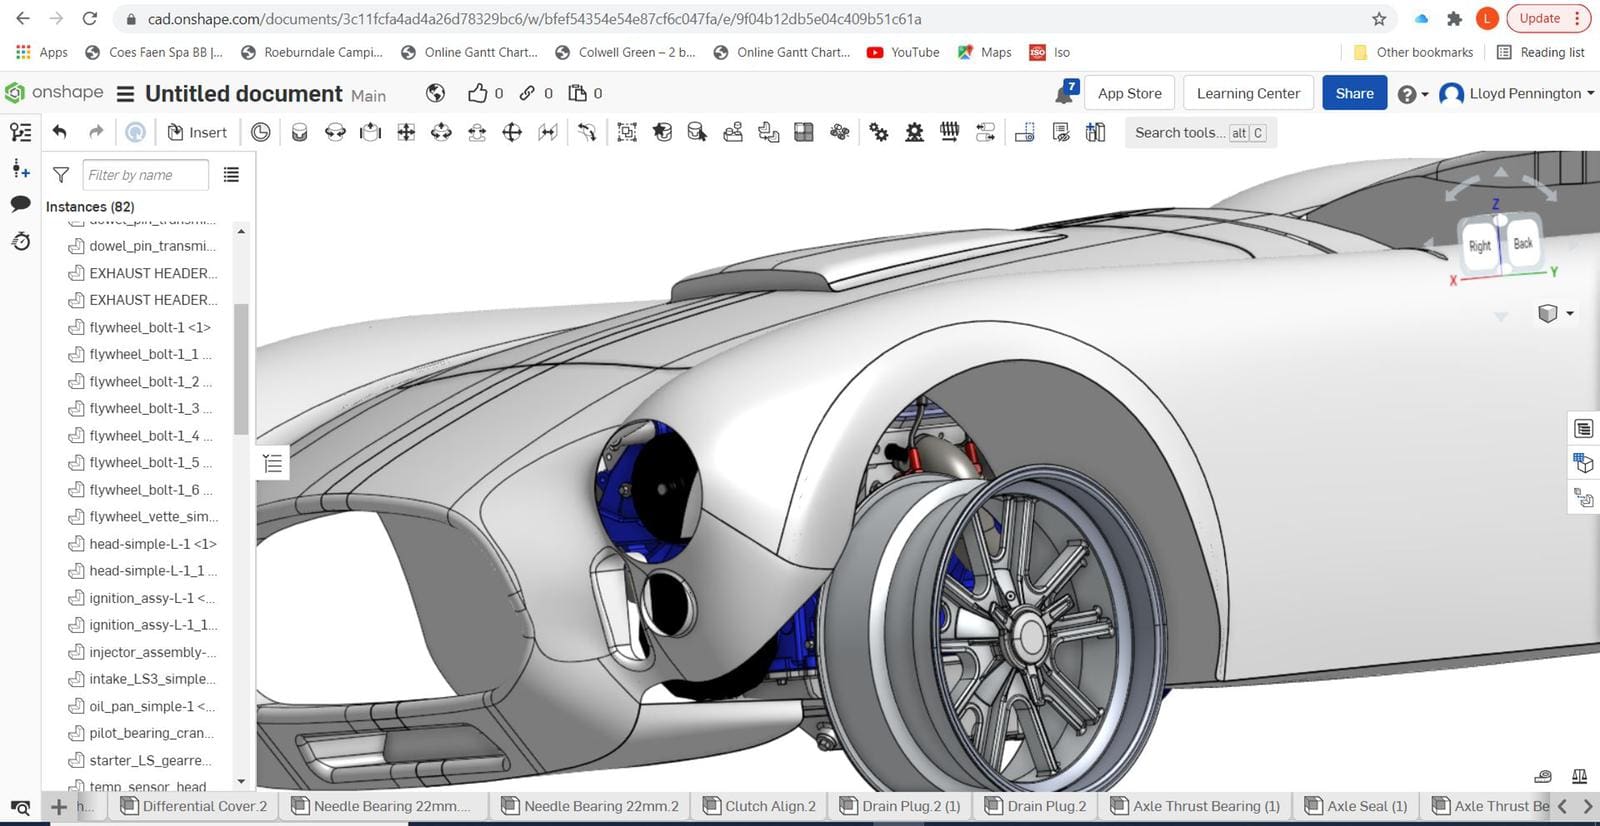Screen dimensions: 1600x826
Task: Open the Differential Cover.2 tab
Action: coord(194,806)
